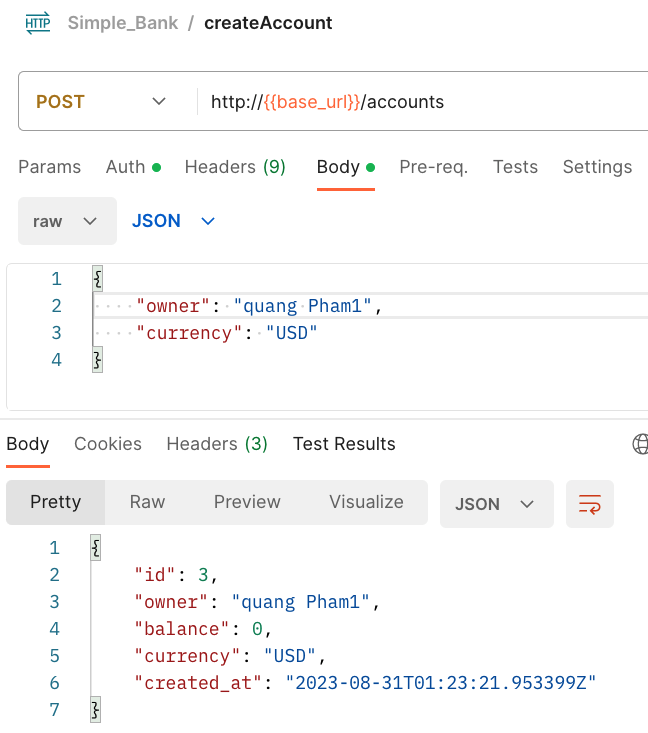Click the wrap lines icon in response
The height and width of the screenshot is (733, 648).
point(589,504)
